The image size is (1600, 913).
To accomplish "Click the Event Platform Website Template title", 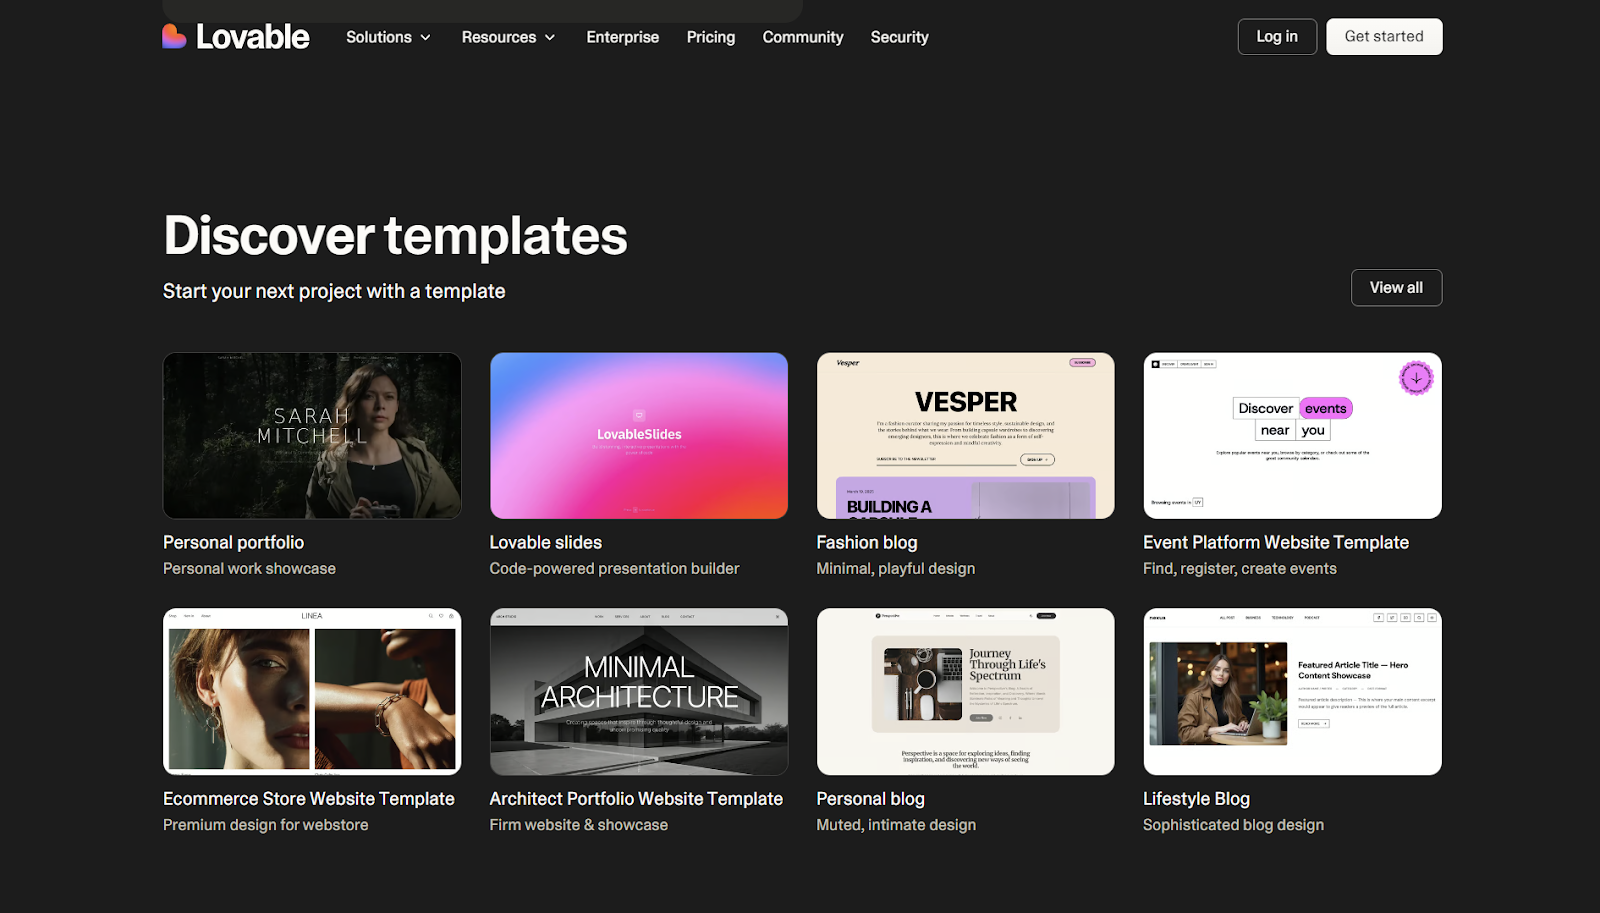I will 1275,543.
